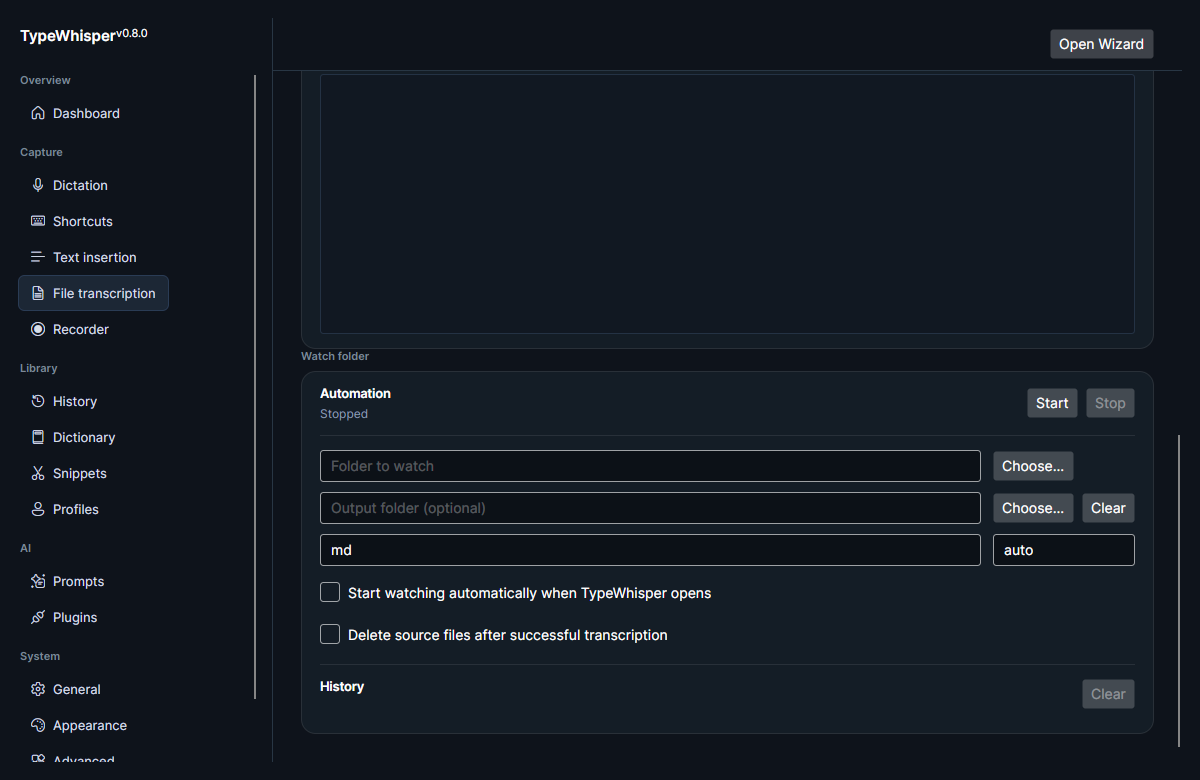This screenshot has height=780, width=1200.
Task: Choose the folder to watch
Action: 1033,466
